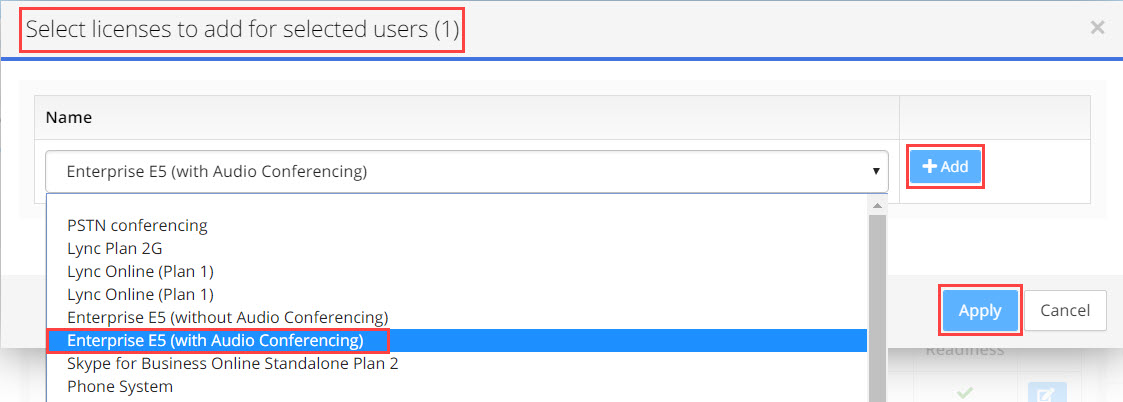Screen dimensions: 1123x402
Task: Choose Lync Plan 2G option
Action: pyautogui.click(x=115, y=249)
